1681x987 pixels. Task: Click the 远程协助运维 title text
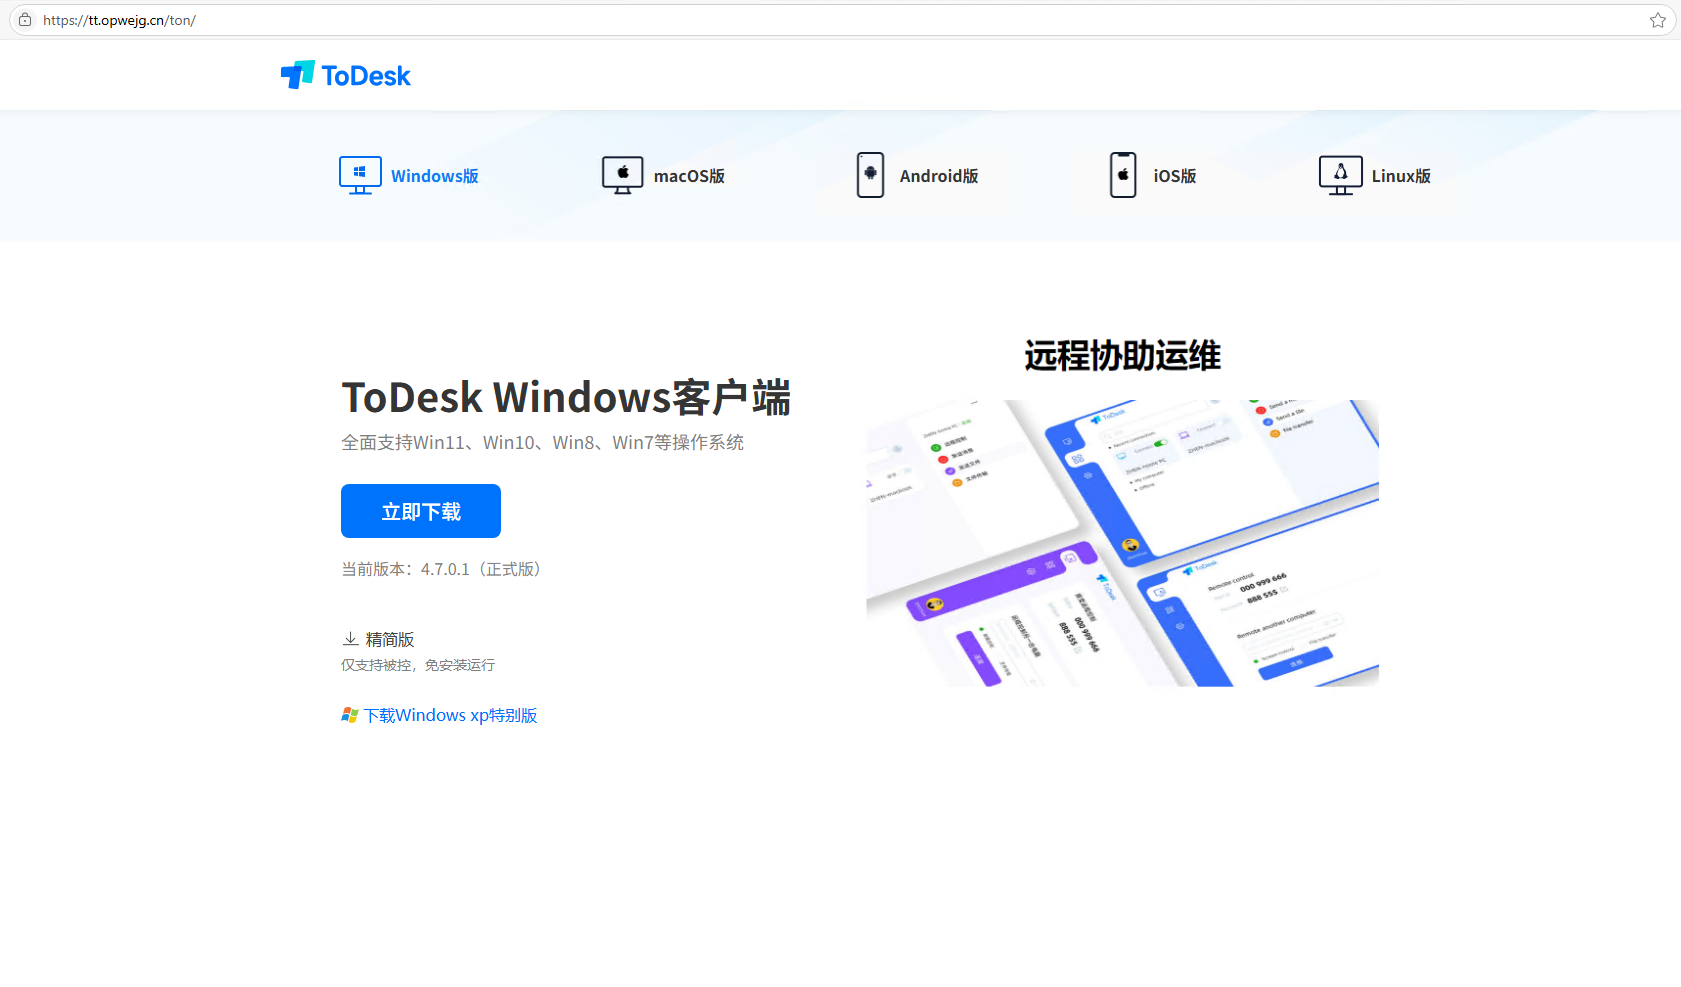(x=1122, y=356)
